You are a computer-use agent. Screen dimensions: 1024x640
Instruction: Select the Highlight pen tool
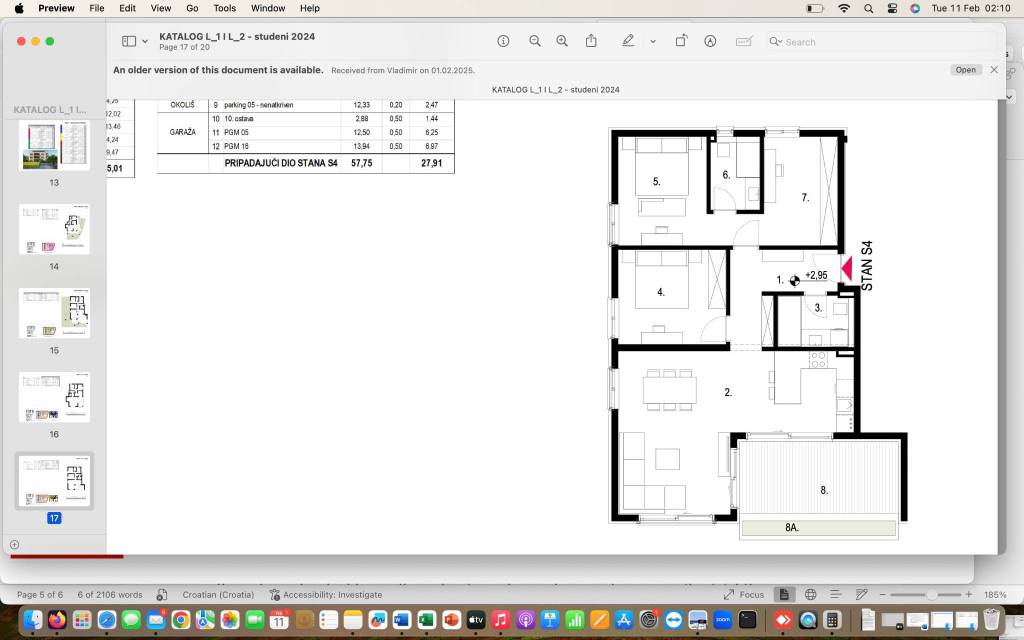tap(628, 41)
